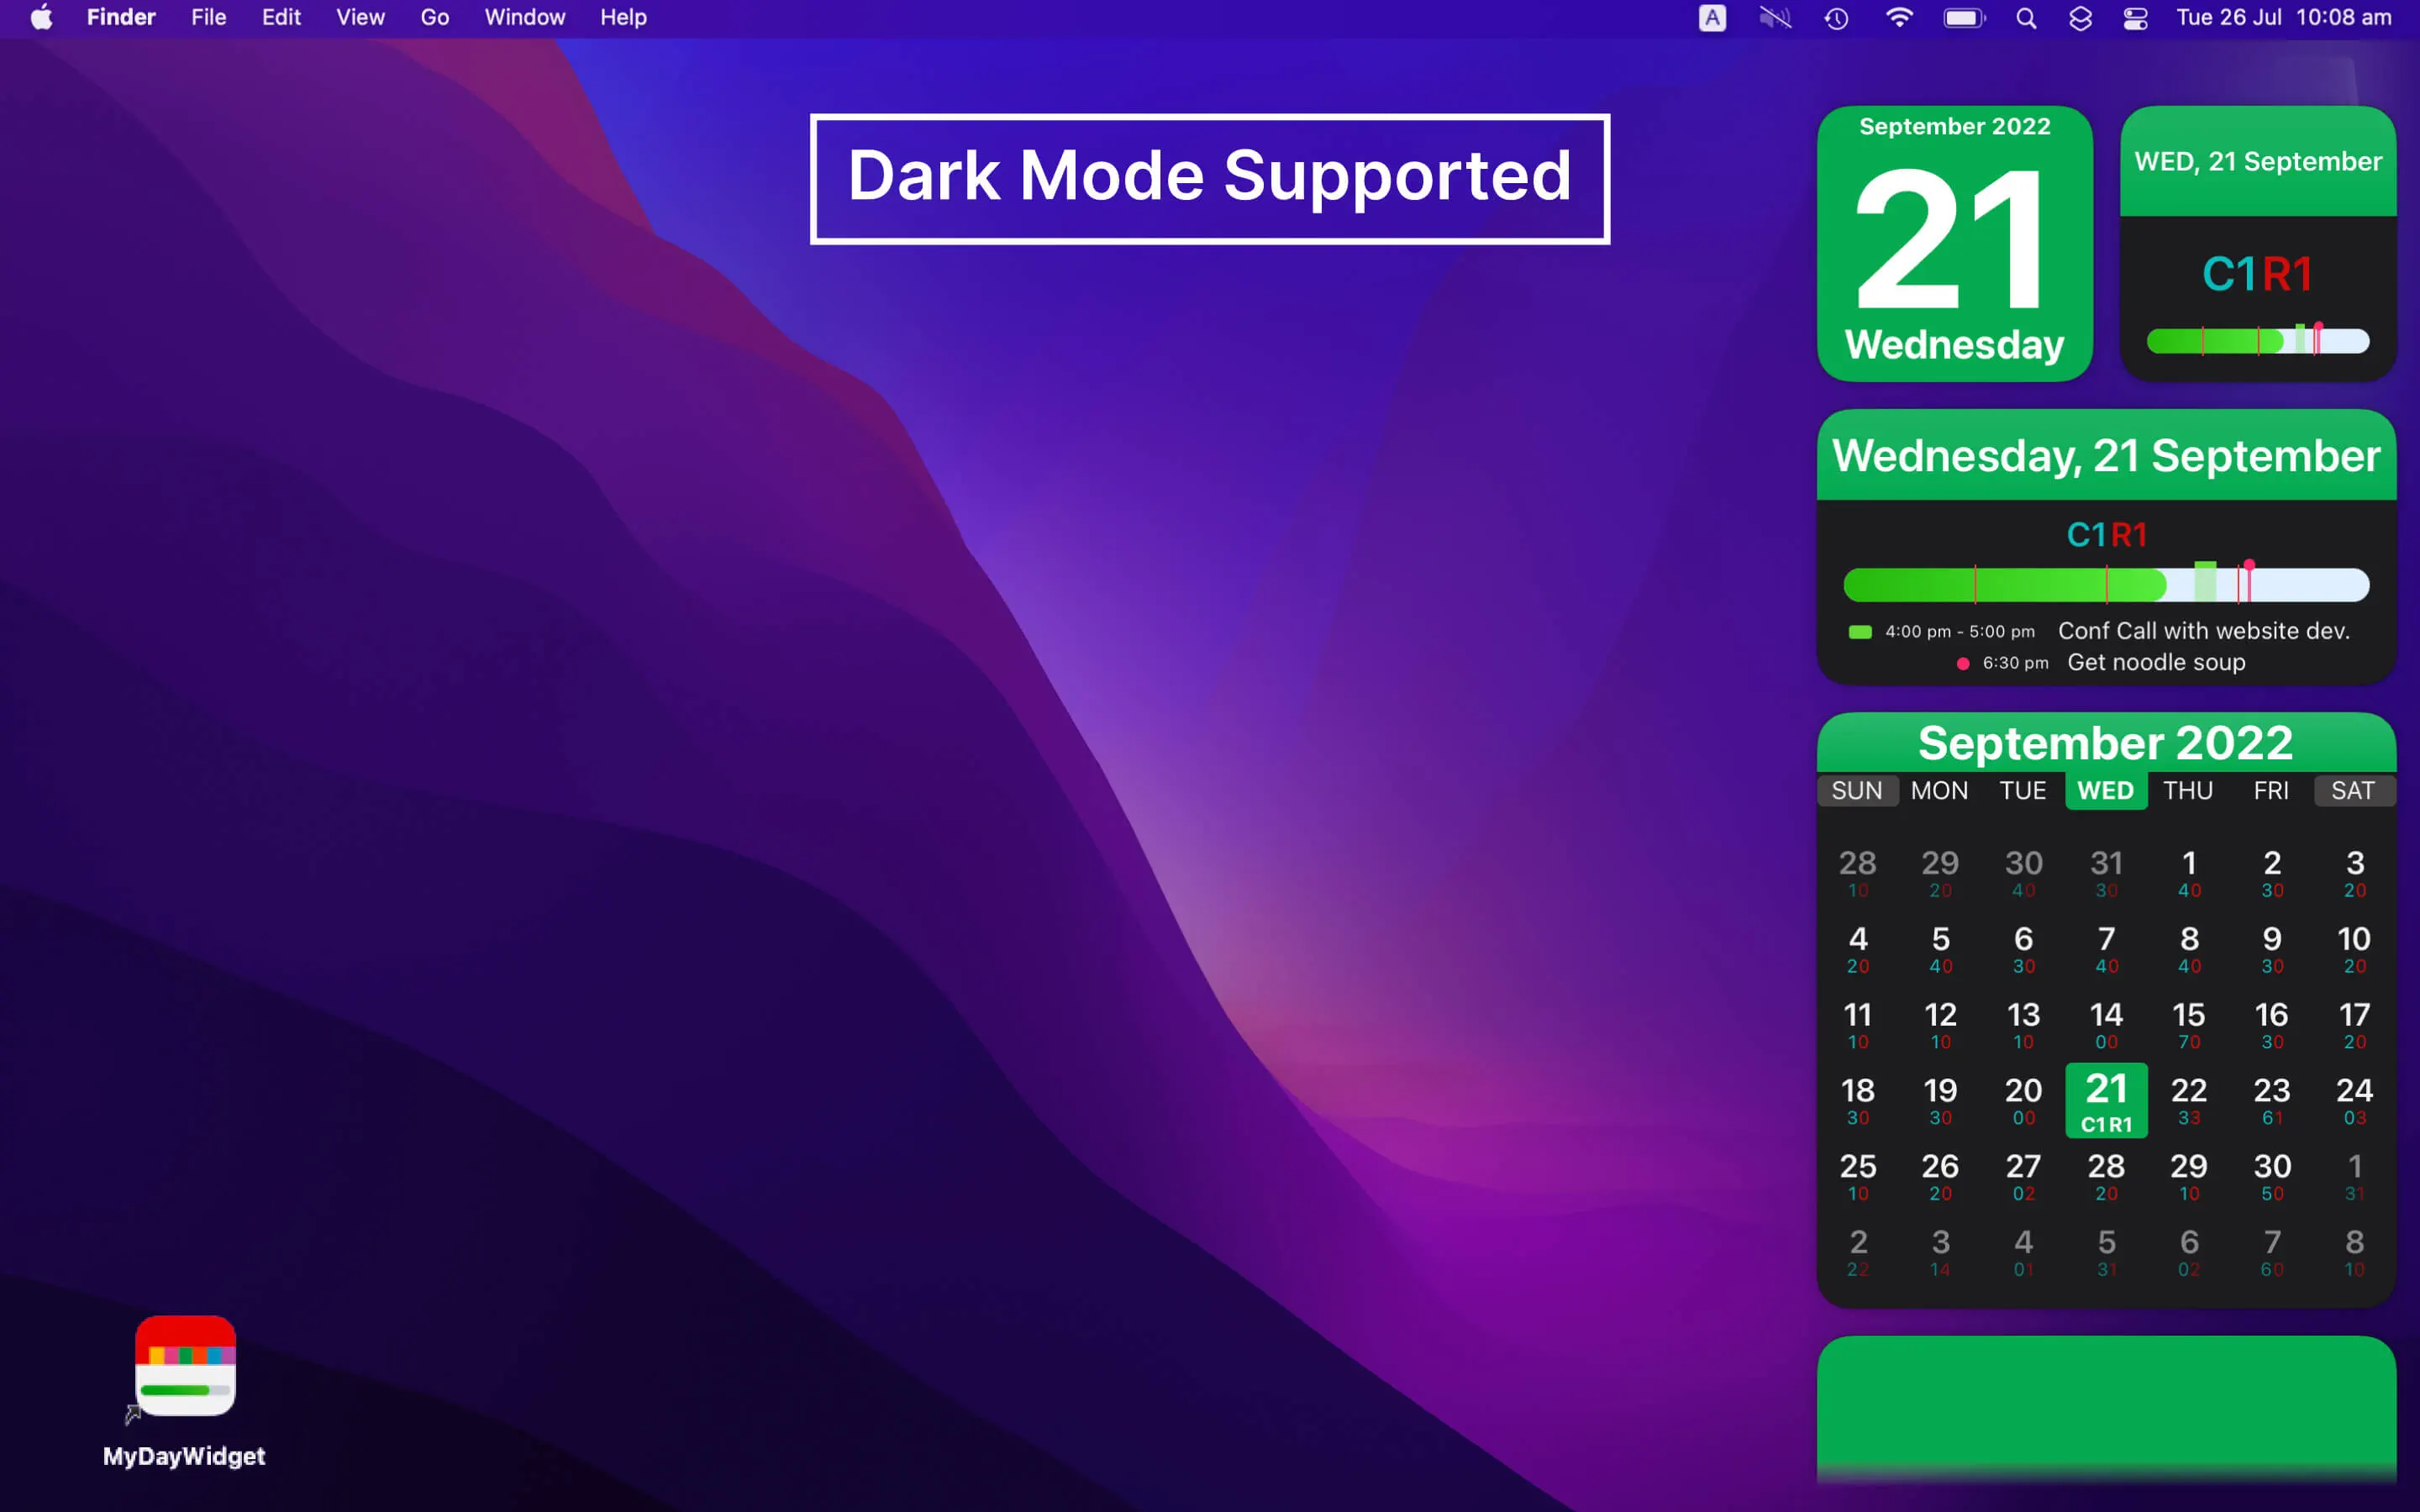Open the Window menu
This screenshot has width=2420, height=1512.
pyautogui.click(x=524, y=17)
